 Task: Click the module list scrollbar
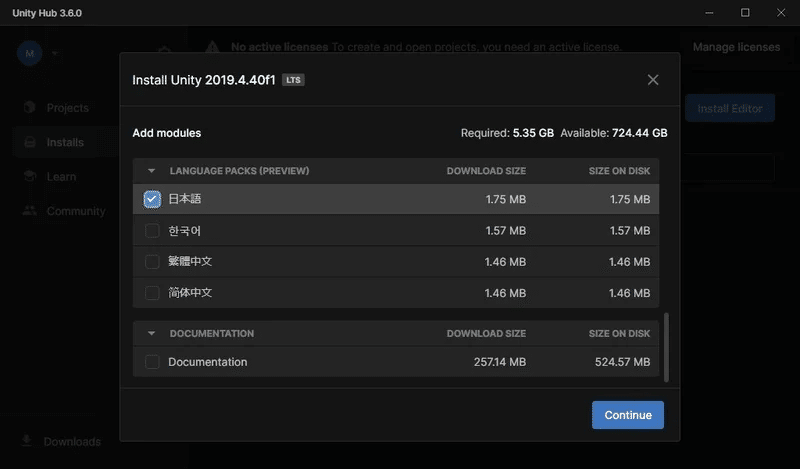(666, 347)
